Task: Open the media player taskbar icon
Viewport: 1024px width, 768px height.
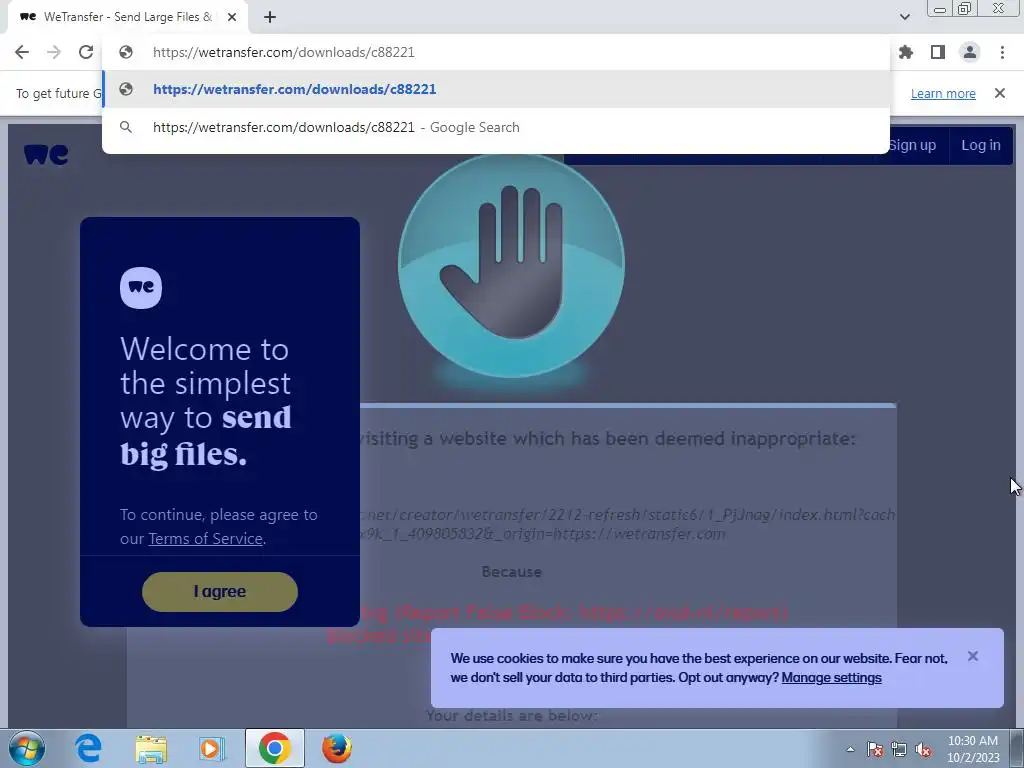Action: (212, 748)
